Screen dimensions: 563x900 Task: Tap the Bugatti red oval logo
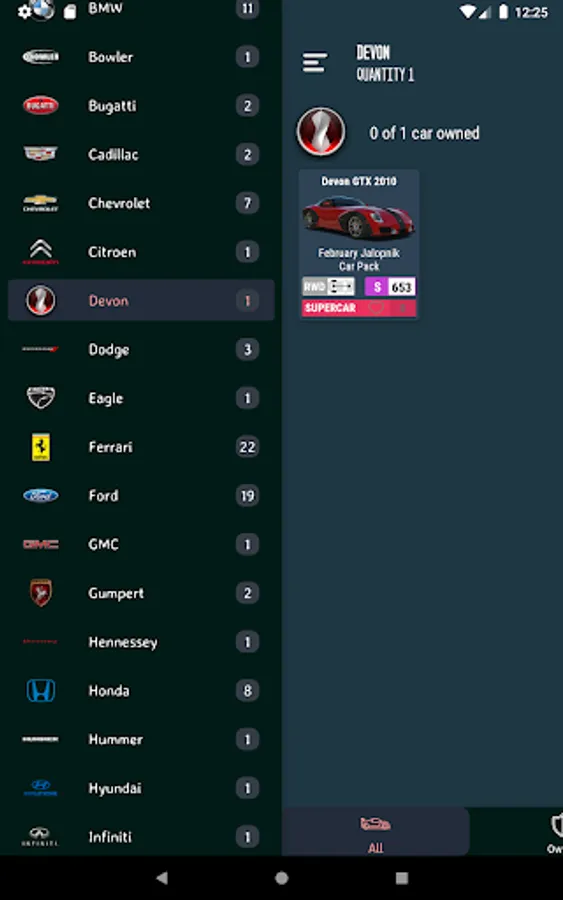click(x=40, y=106)
